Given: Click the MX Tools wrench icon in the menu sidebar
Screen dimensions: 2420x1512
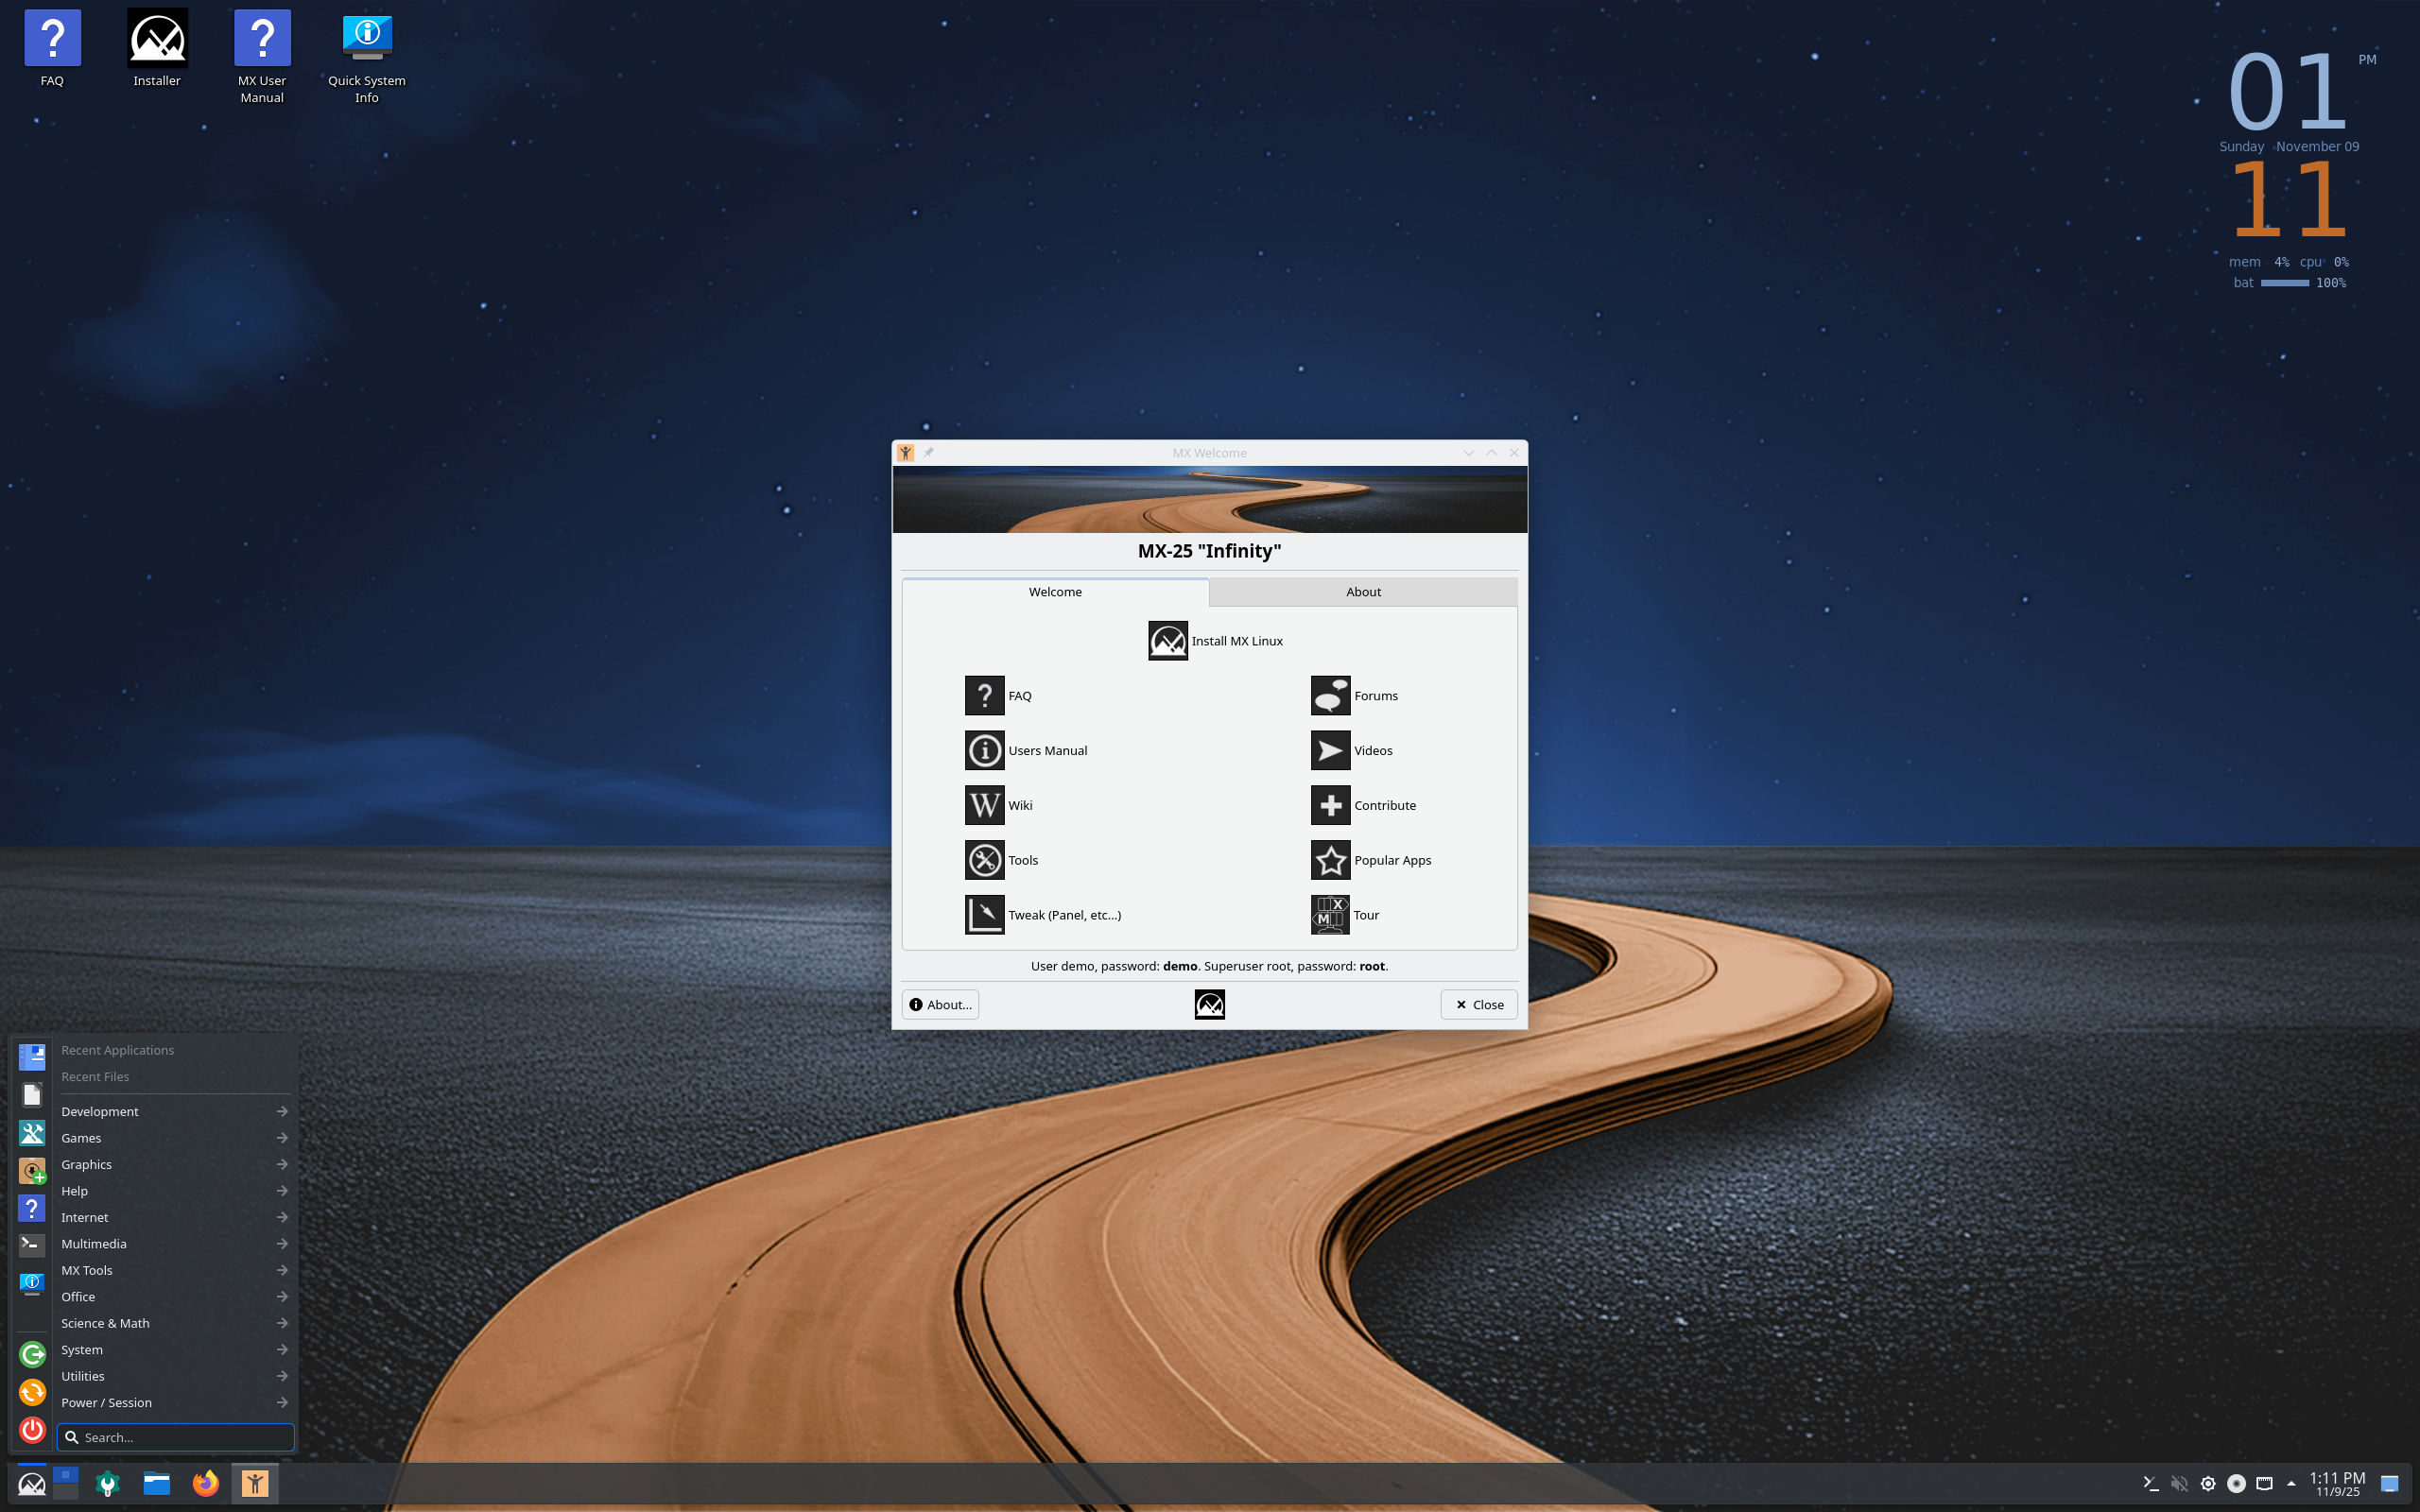Looking at the screenshot, I should coord(32,1133).
